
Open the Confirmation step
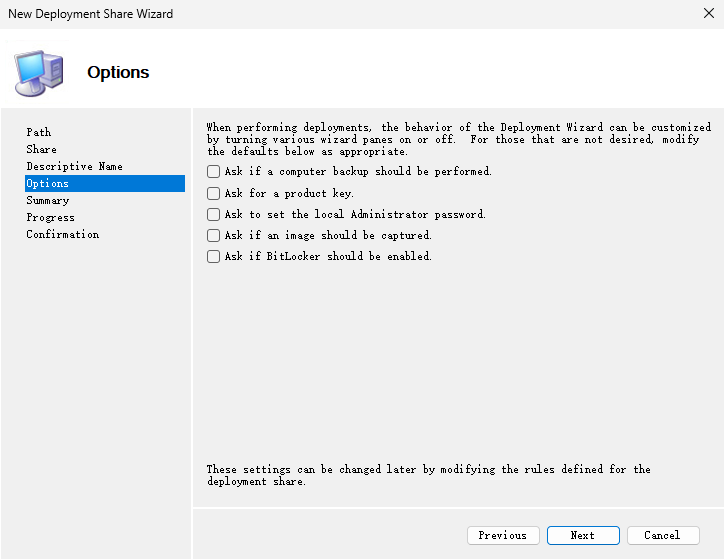tap(63, 234)
